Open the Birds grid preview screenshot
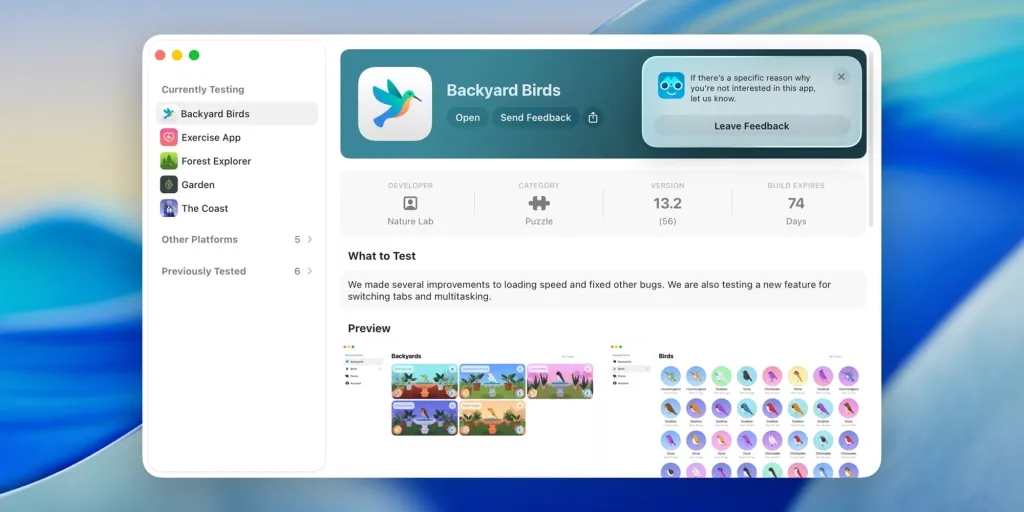 [735, 410]
